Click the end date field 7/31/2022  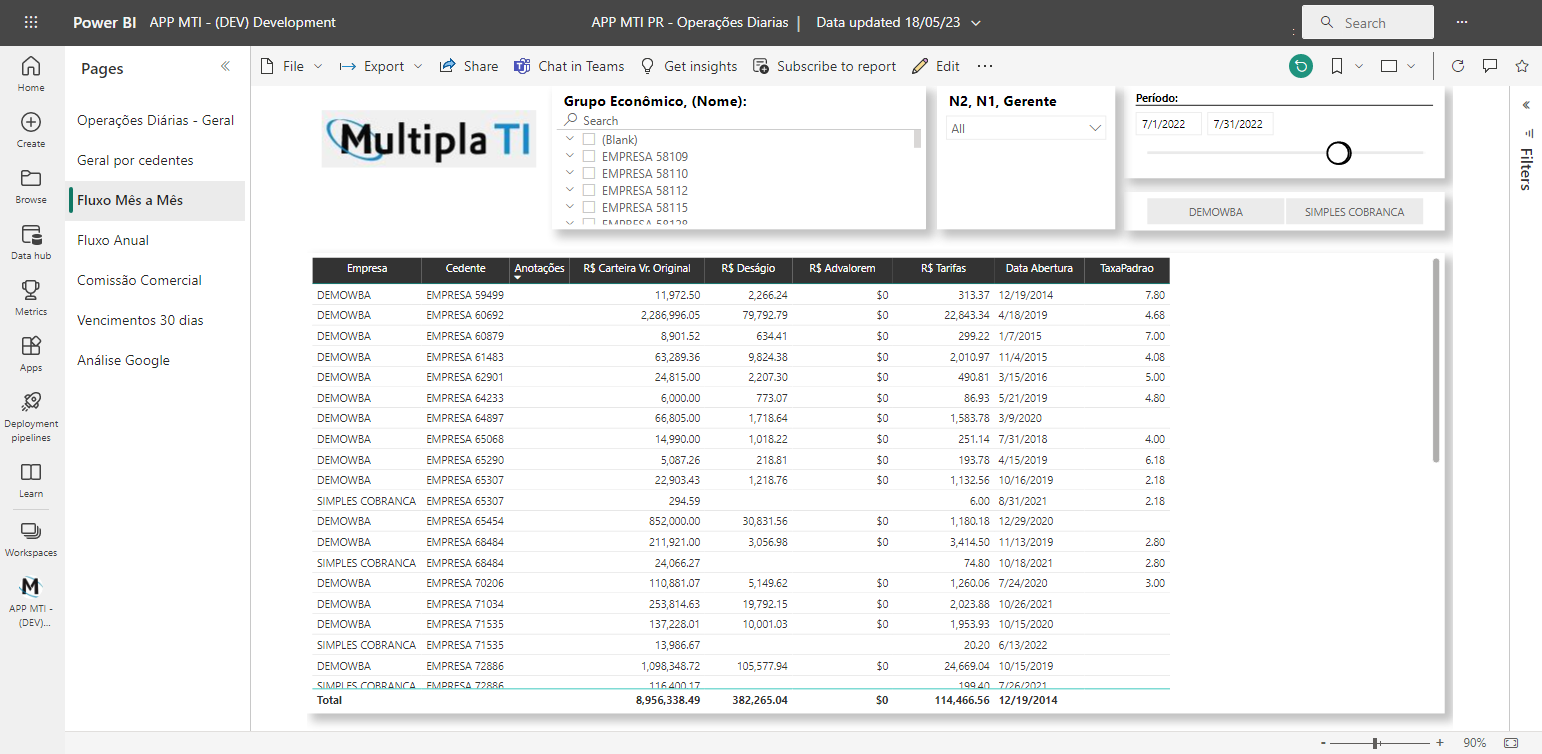[x=1239, y=124]
